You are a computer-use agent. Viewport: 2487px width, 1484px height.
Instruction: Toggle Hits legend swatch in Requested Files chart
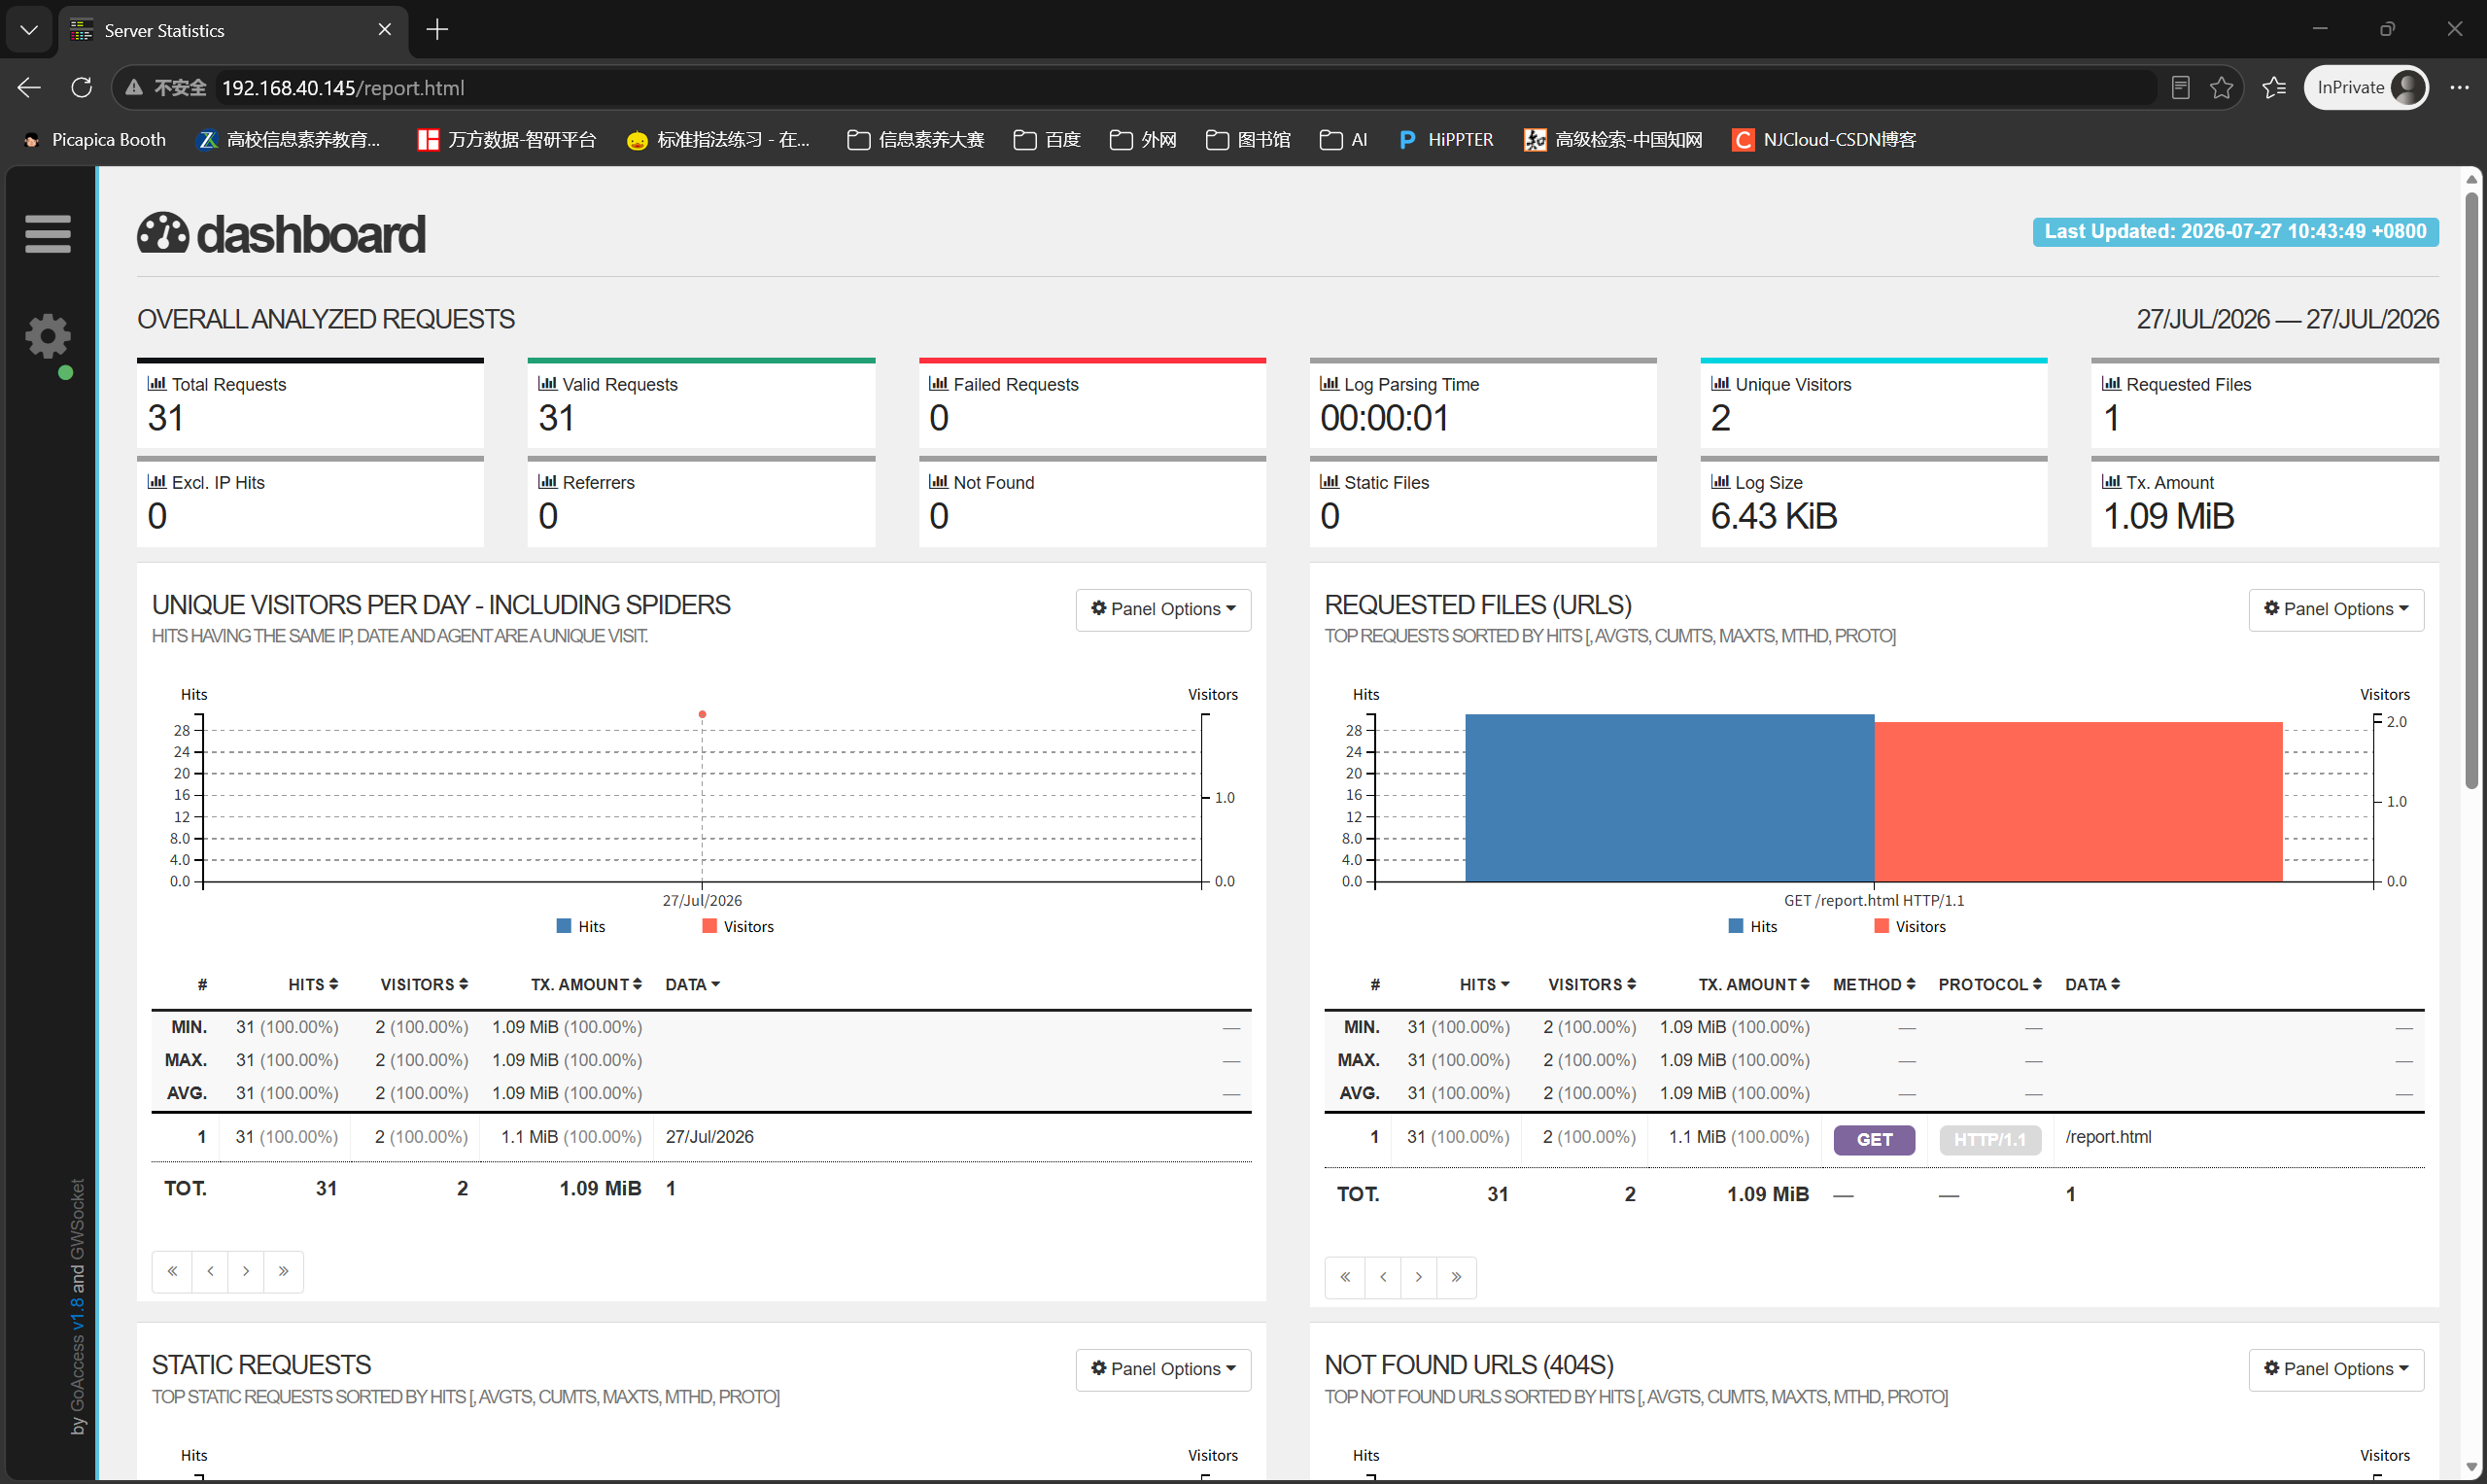tap(1736, 926)
